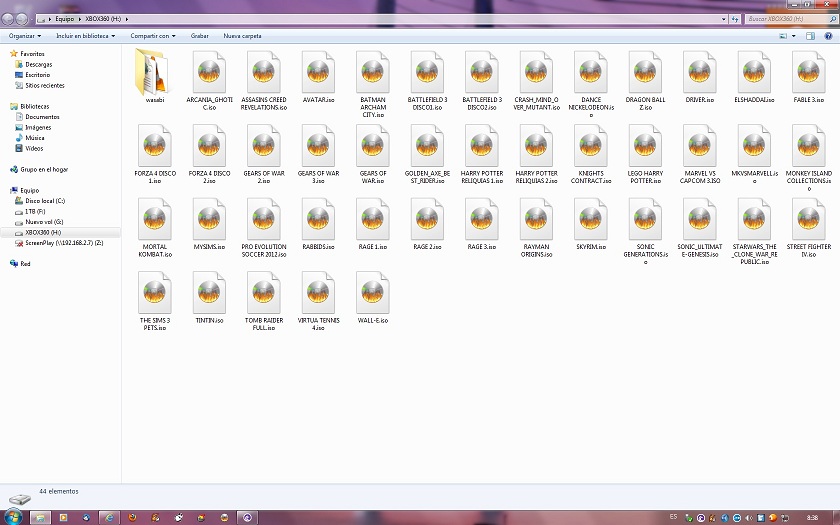Select BATMAN ARCHAM CITY.iso file
The width and height of the screenshot is (840, 525).
pos(373,84)
